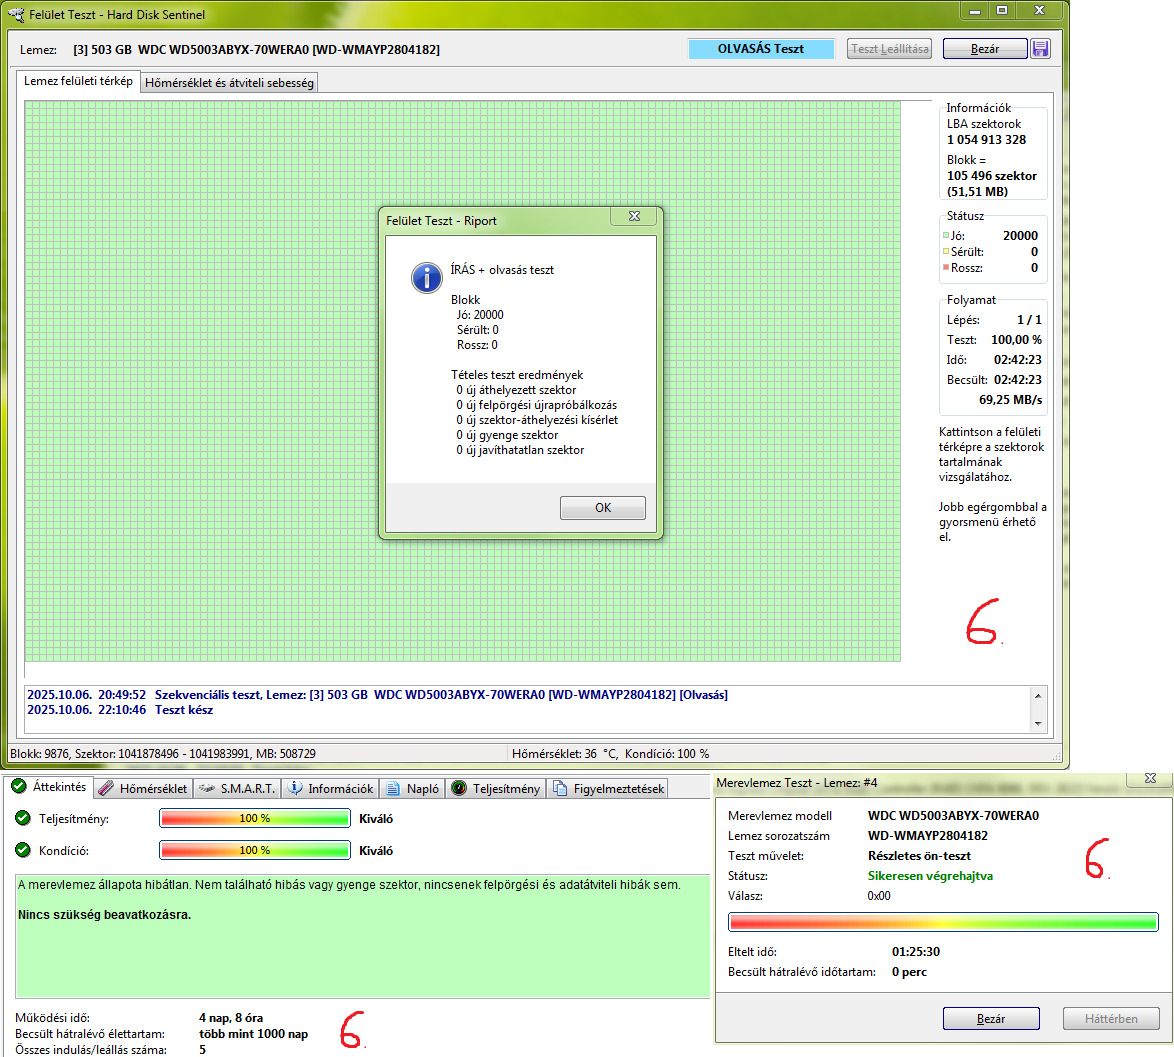This screenshot has height=1057, width=1174.
Task: Click the disk name WDC WD5003ABYX-70WERA0 header
Action: (x=256, y=49)
